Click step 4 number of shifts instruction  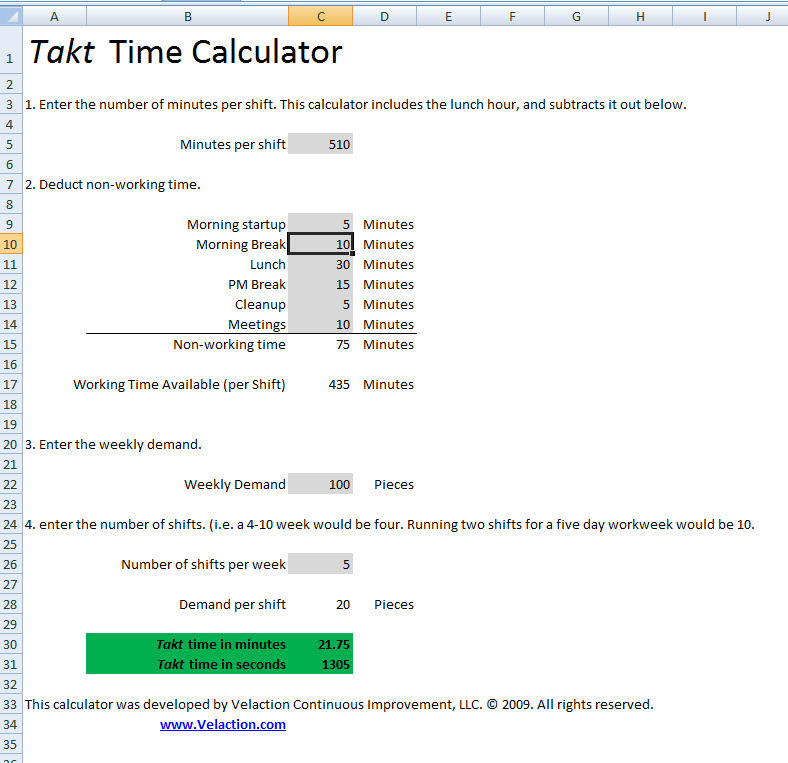[x=389, y=525]
